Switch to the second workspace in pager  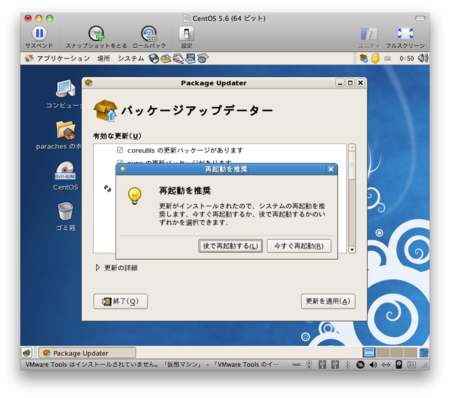(383, 353)
